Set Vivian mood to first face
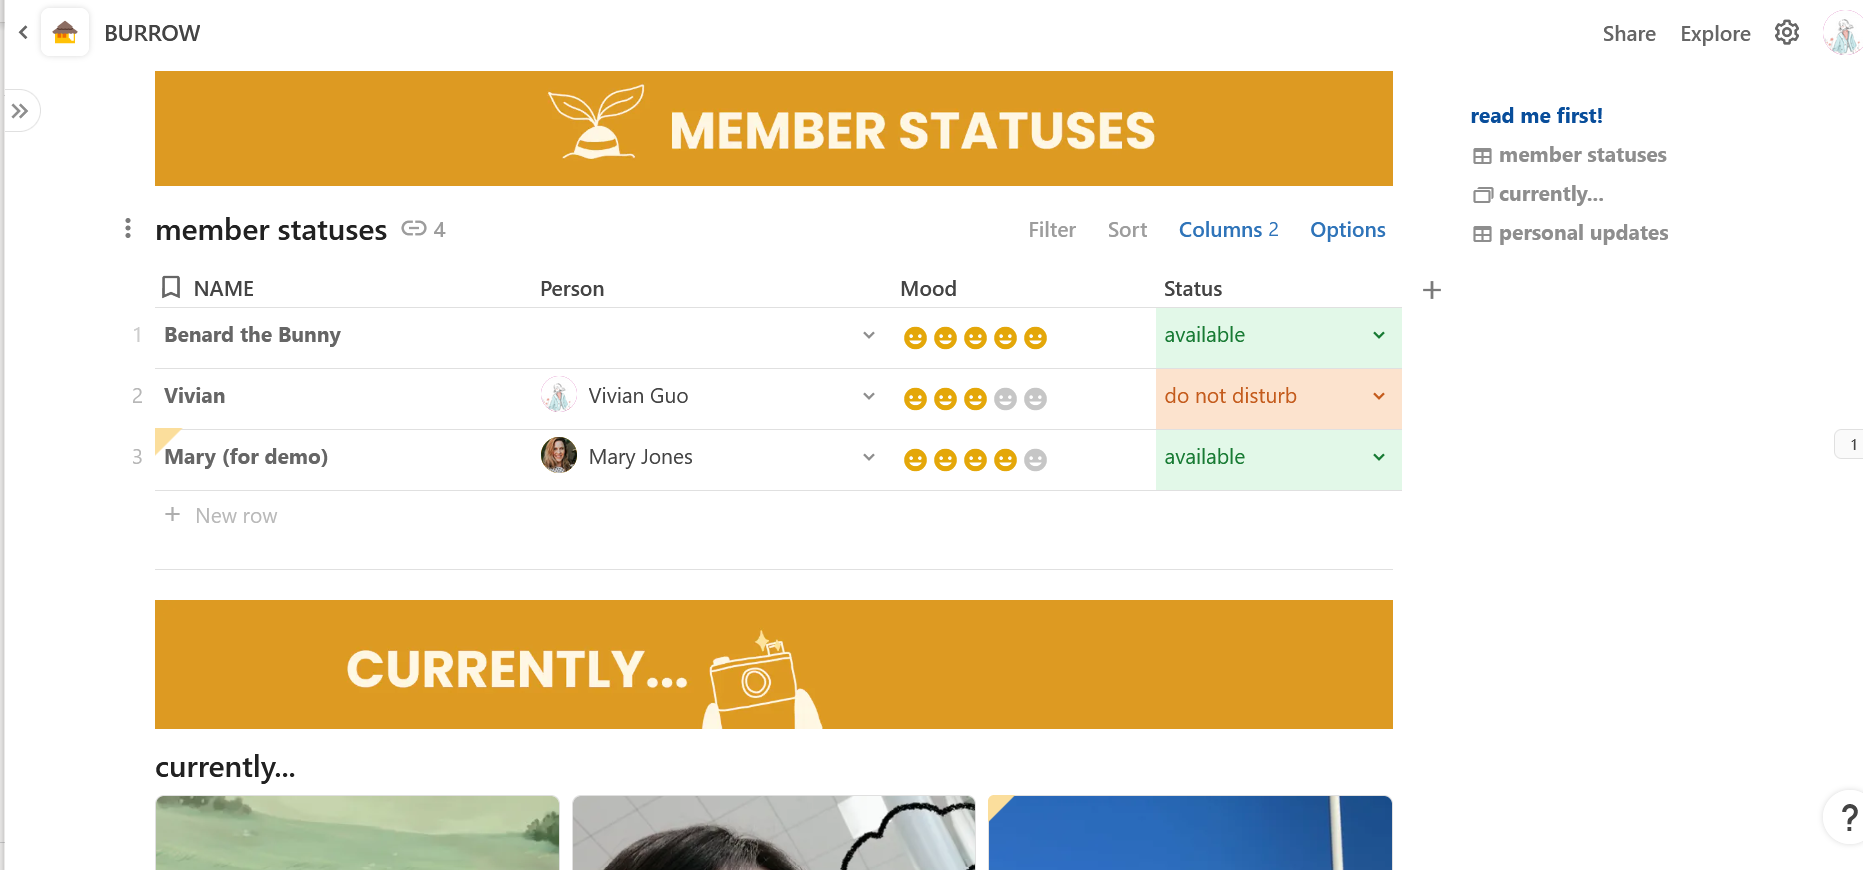1863x870 pixels. [x=915, y=399]
